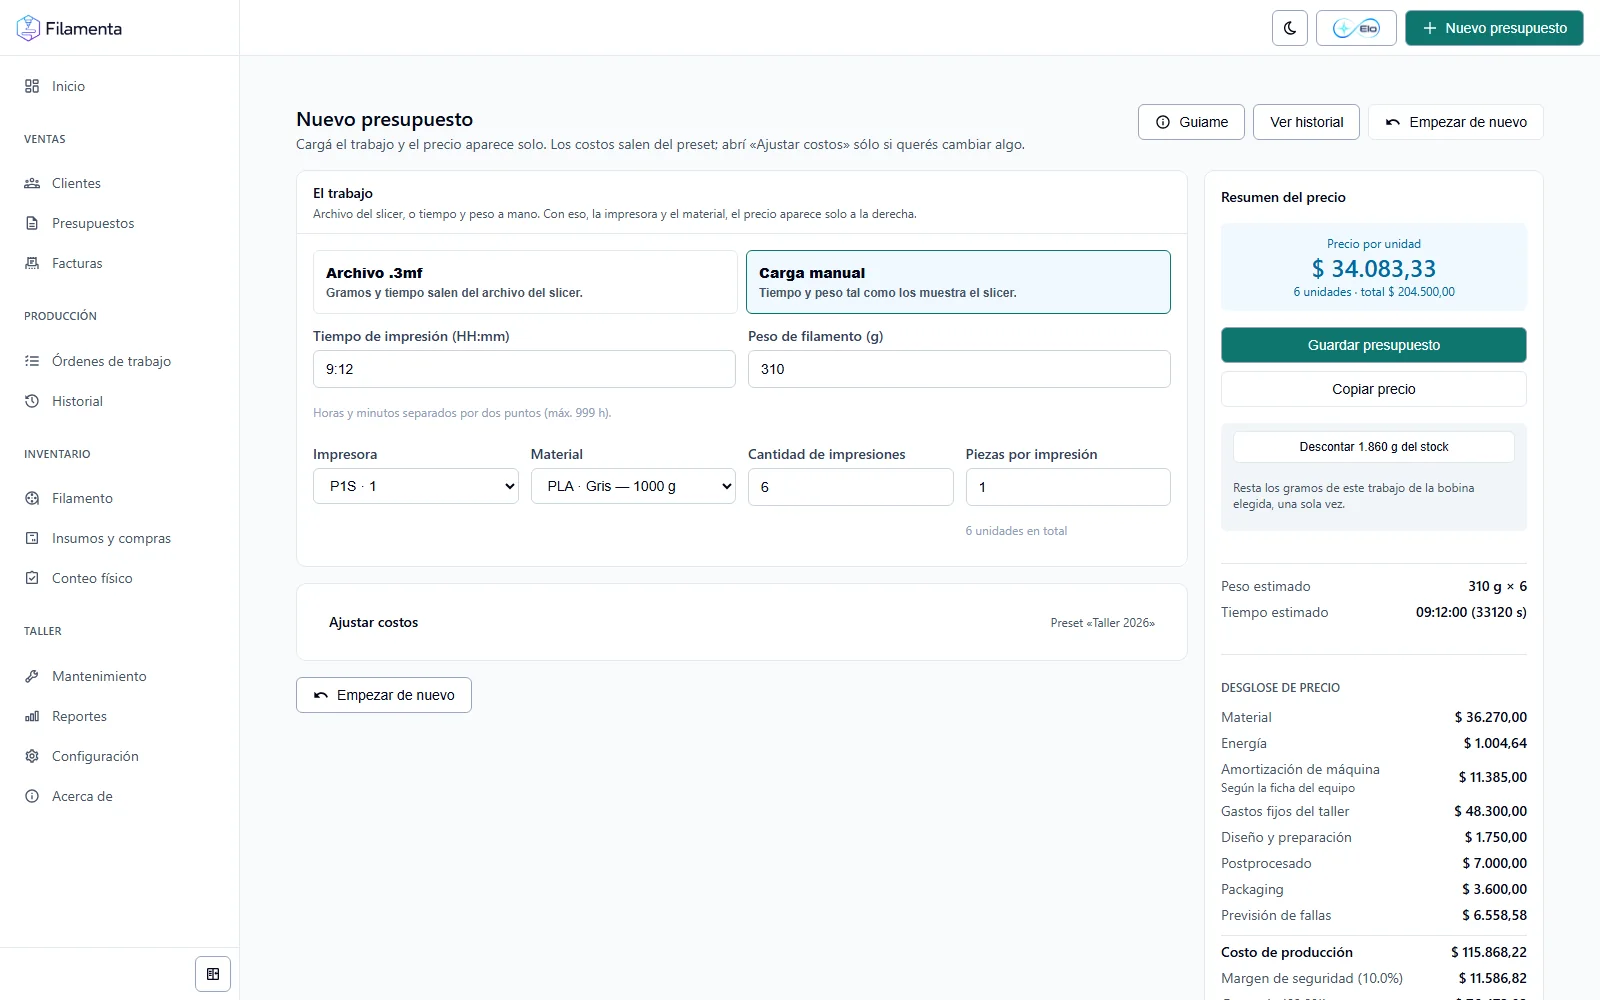Click Guardar presupuesto button
1600x1000 pixels.
1374,345
